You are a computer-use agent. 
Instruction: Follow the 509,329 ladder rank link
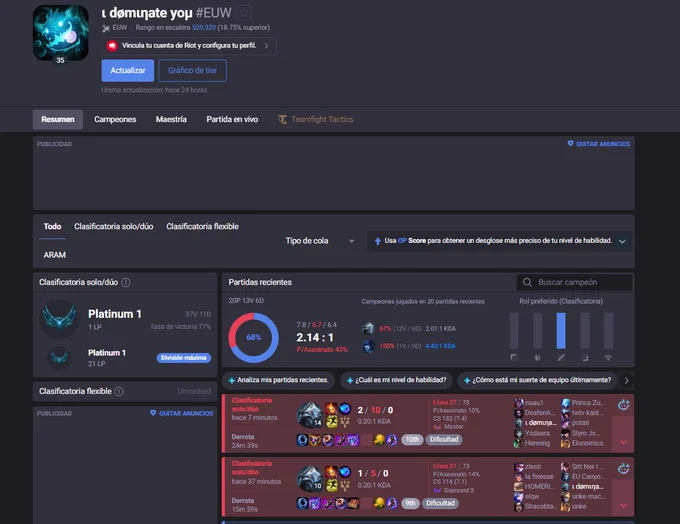coord(204,27)
